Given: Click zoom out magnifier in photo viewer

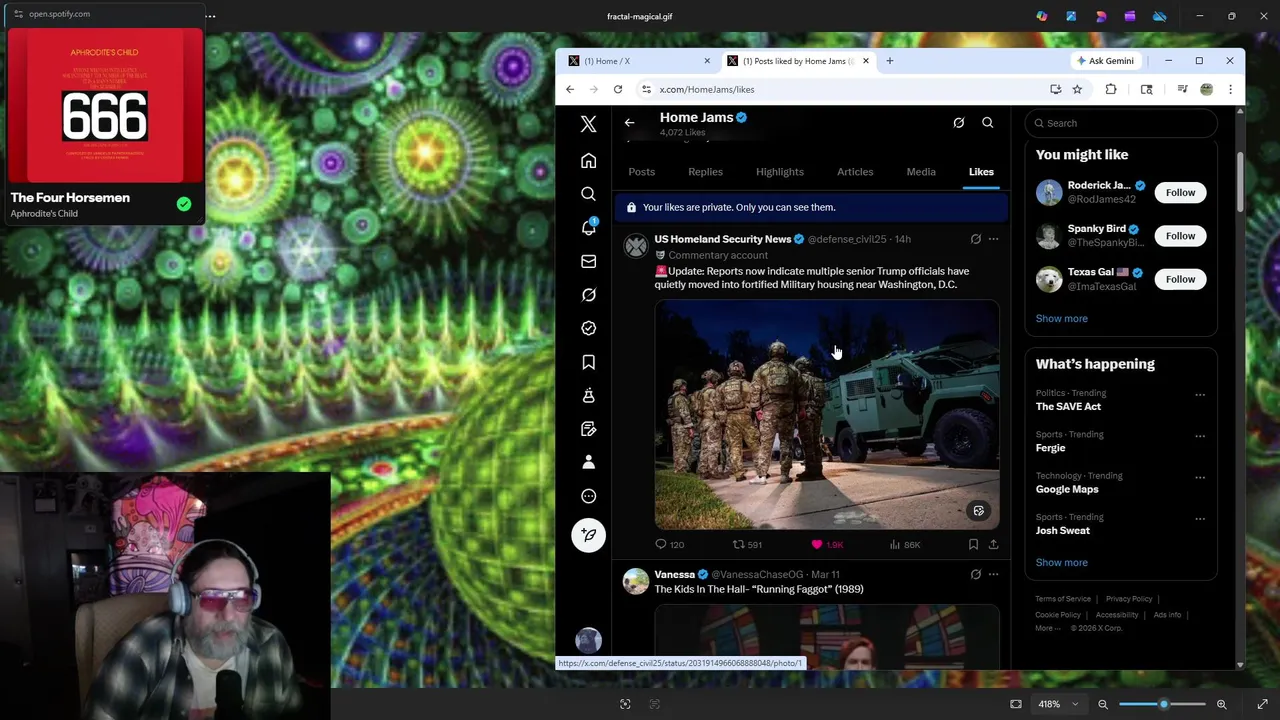Looking at the screenshot, I should tap(1103, 704).
